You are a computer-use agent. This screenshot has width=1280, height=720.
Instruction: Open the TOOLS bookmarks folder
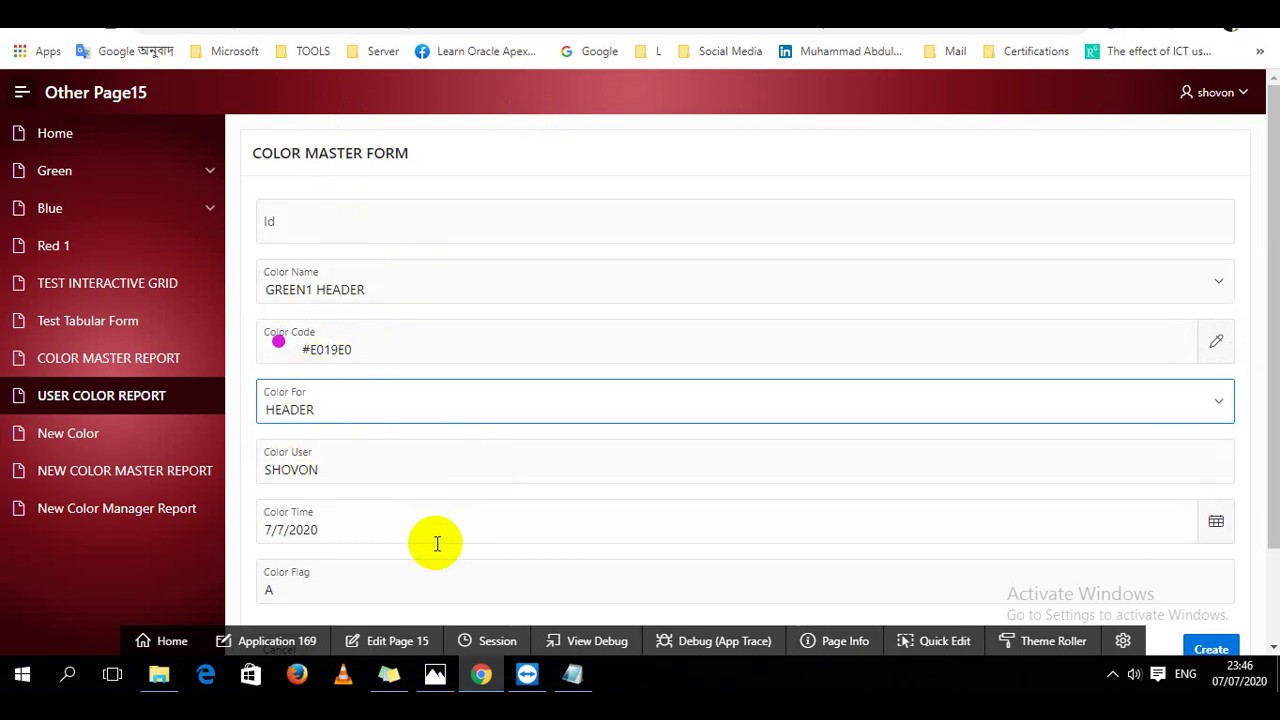302,51
